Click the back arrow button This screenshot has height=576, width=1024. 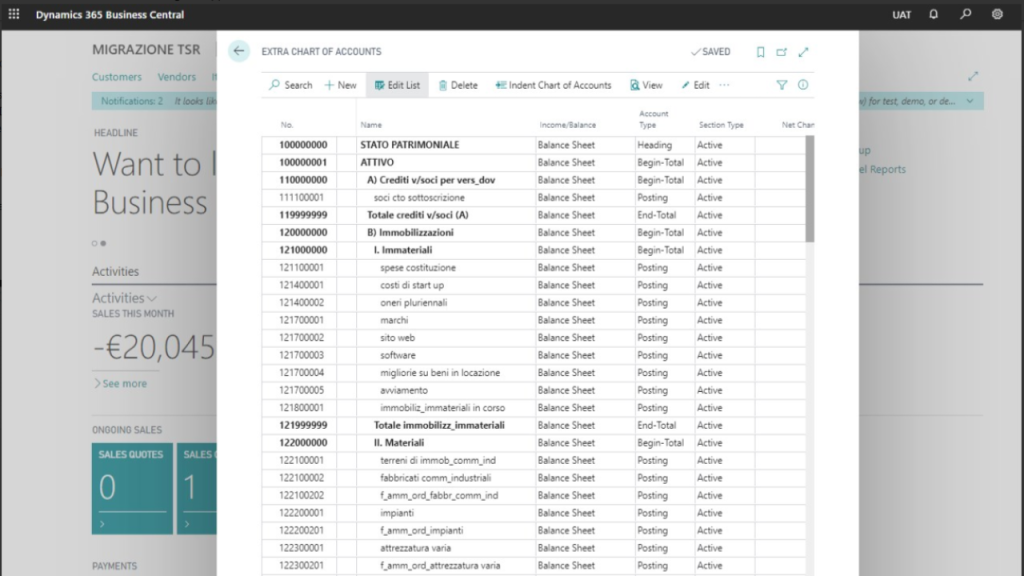(238, 51)
